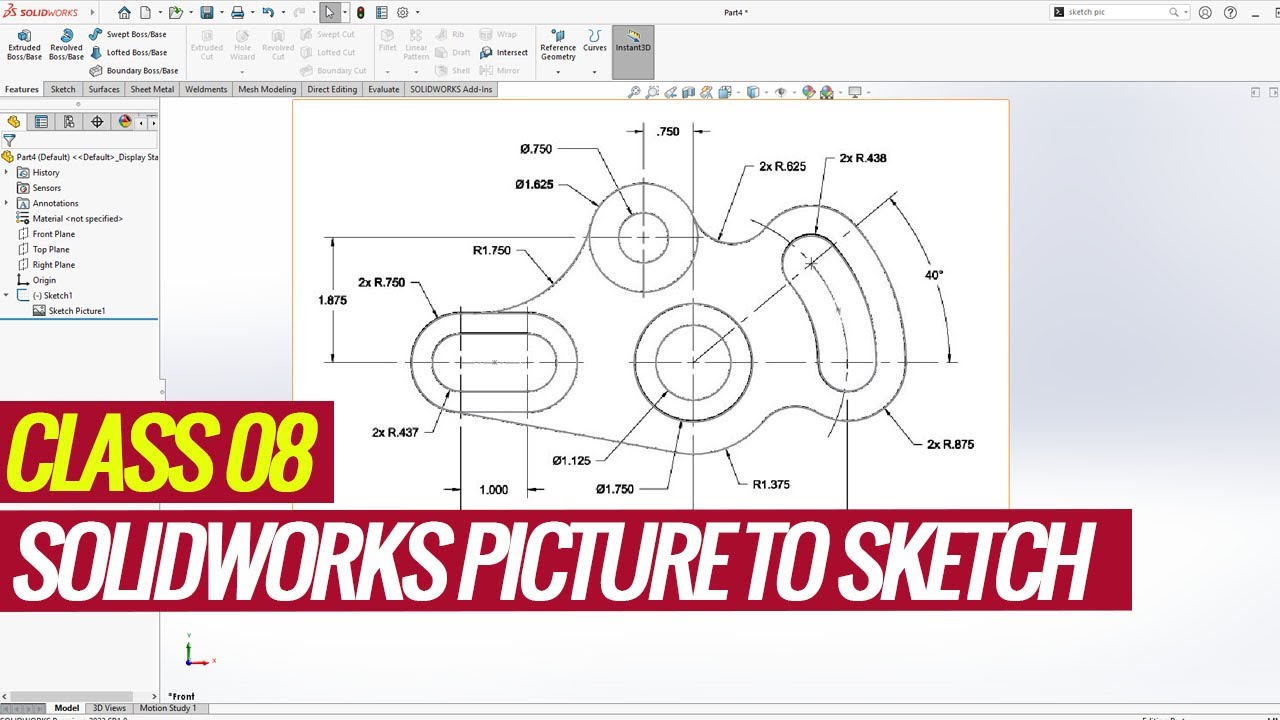Open the Help question mark icon
Viewport: 1280px width, 720px height.
1230,13
